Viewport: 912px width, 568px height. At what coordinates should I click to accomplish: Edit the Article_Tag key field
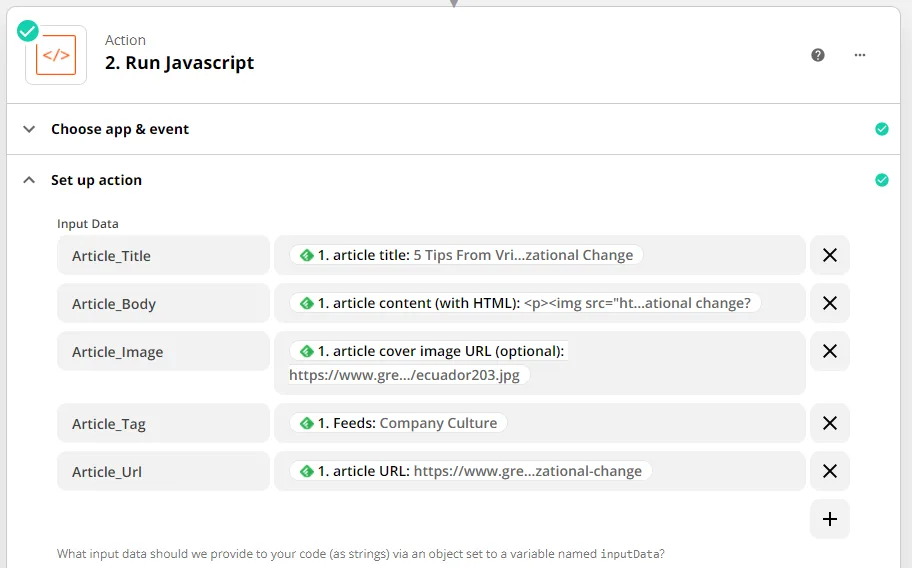(x=163, y=423)
